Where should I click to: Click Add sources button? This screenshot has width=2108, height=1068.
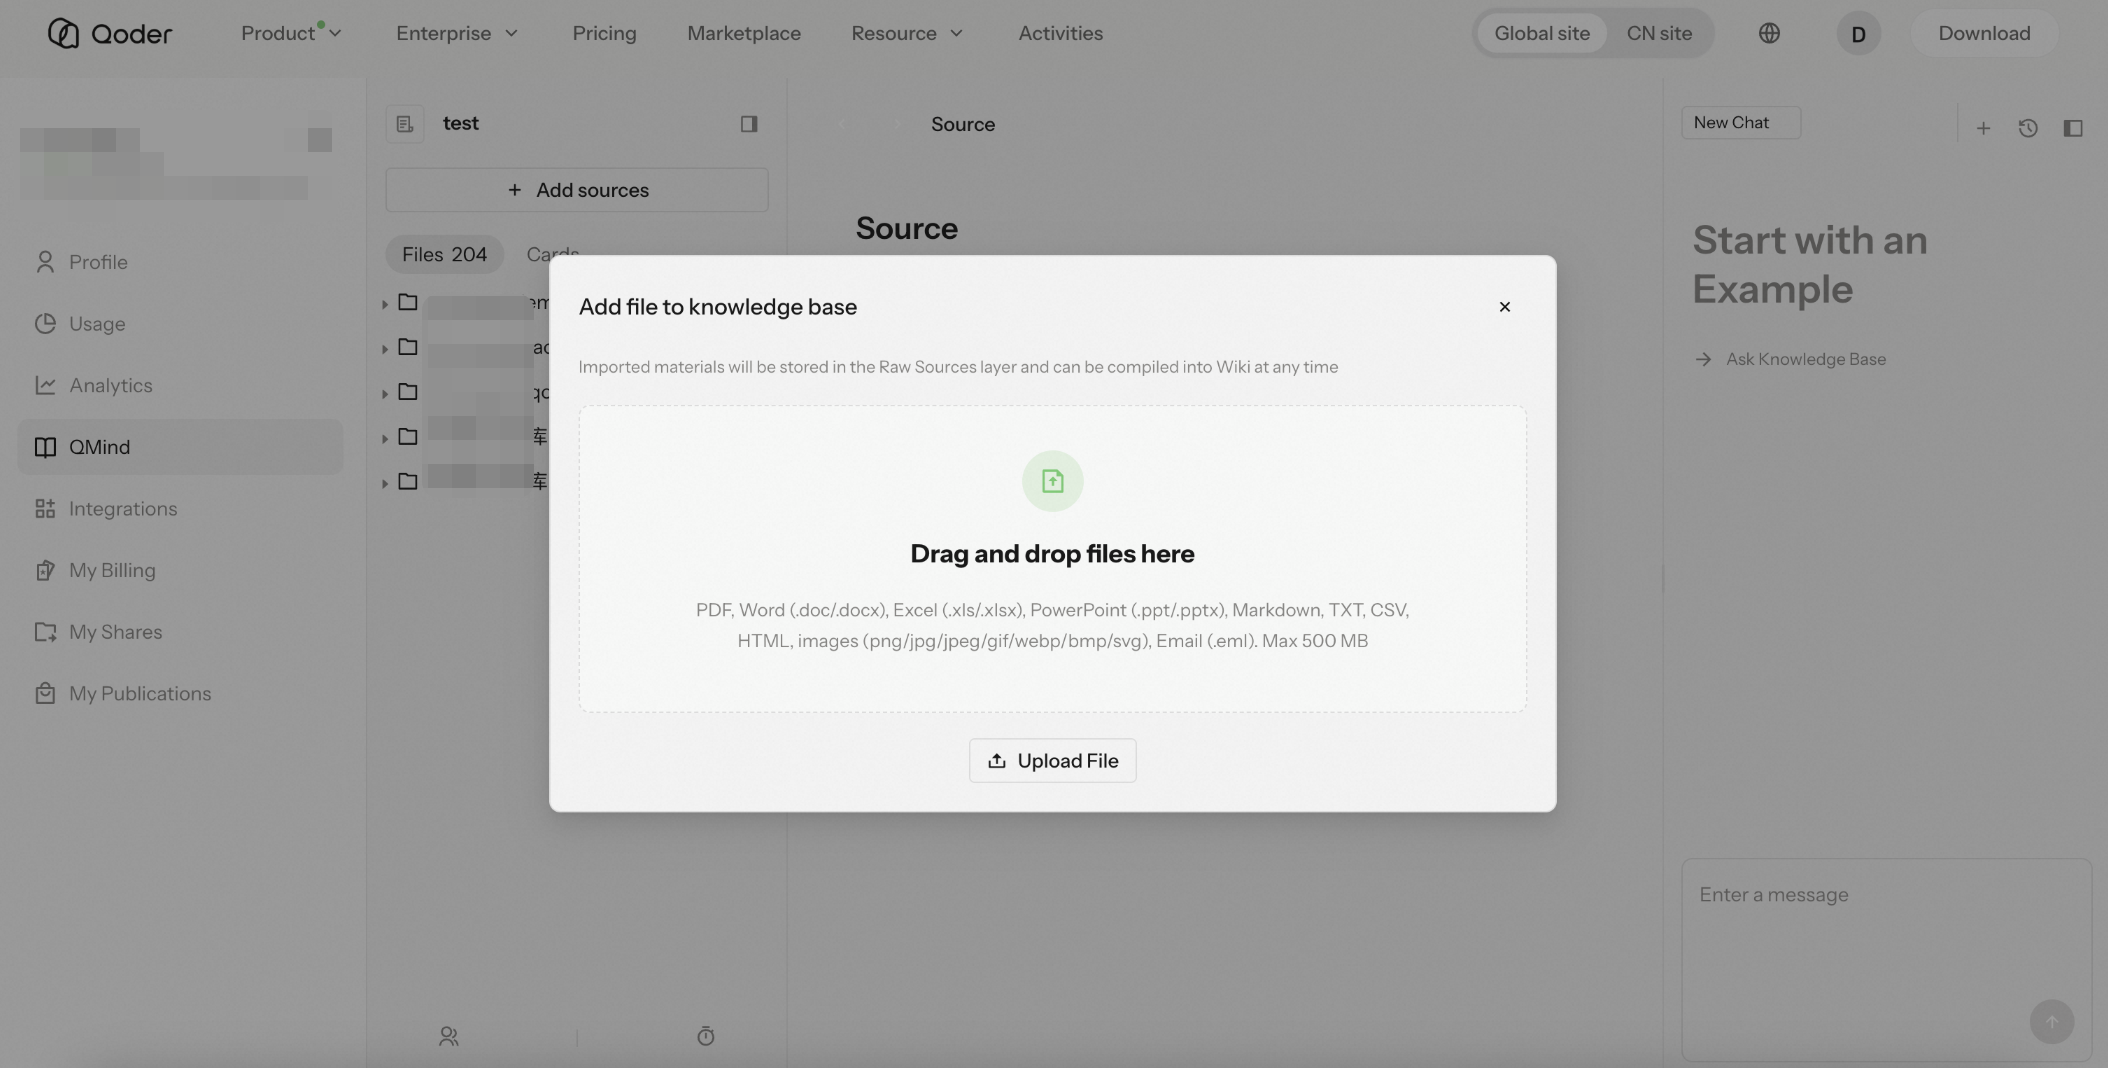click(x=577, y=190)
